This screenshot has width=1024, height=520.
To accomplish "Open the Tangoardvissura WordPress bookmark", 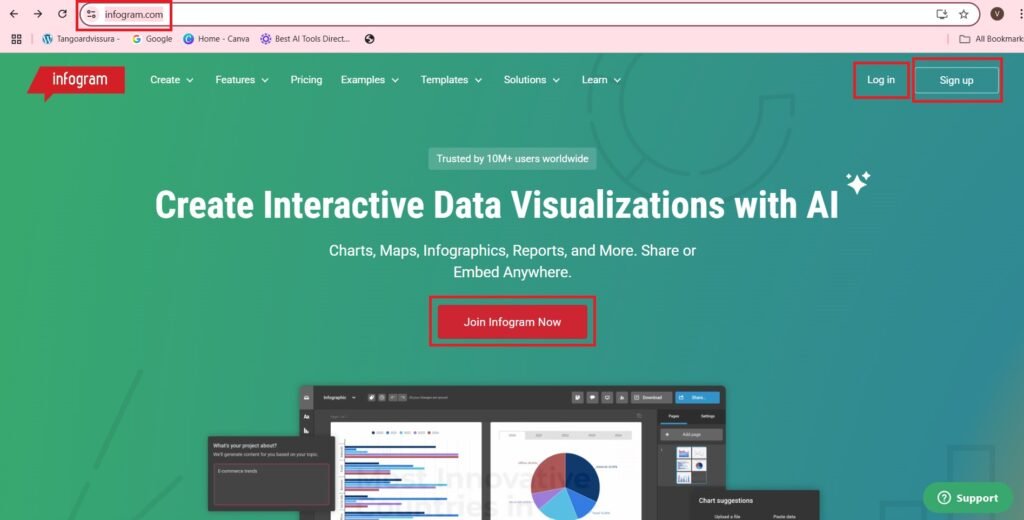I will pyautogui.click(x=81, y=39).
